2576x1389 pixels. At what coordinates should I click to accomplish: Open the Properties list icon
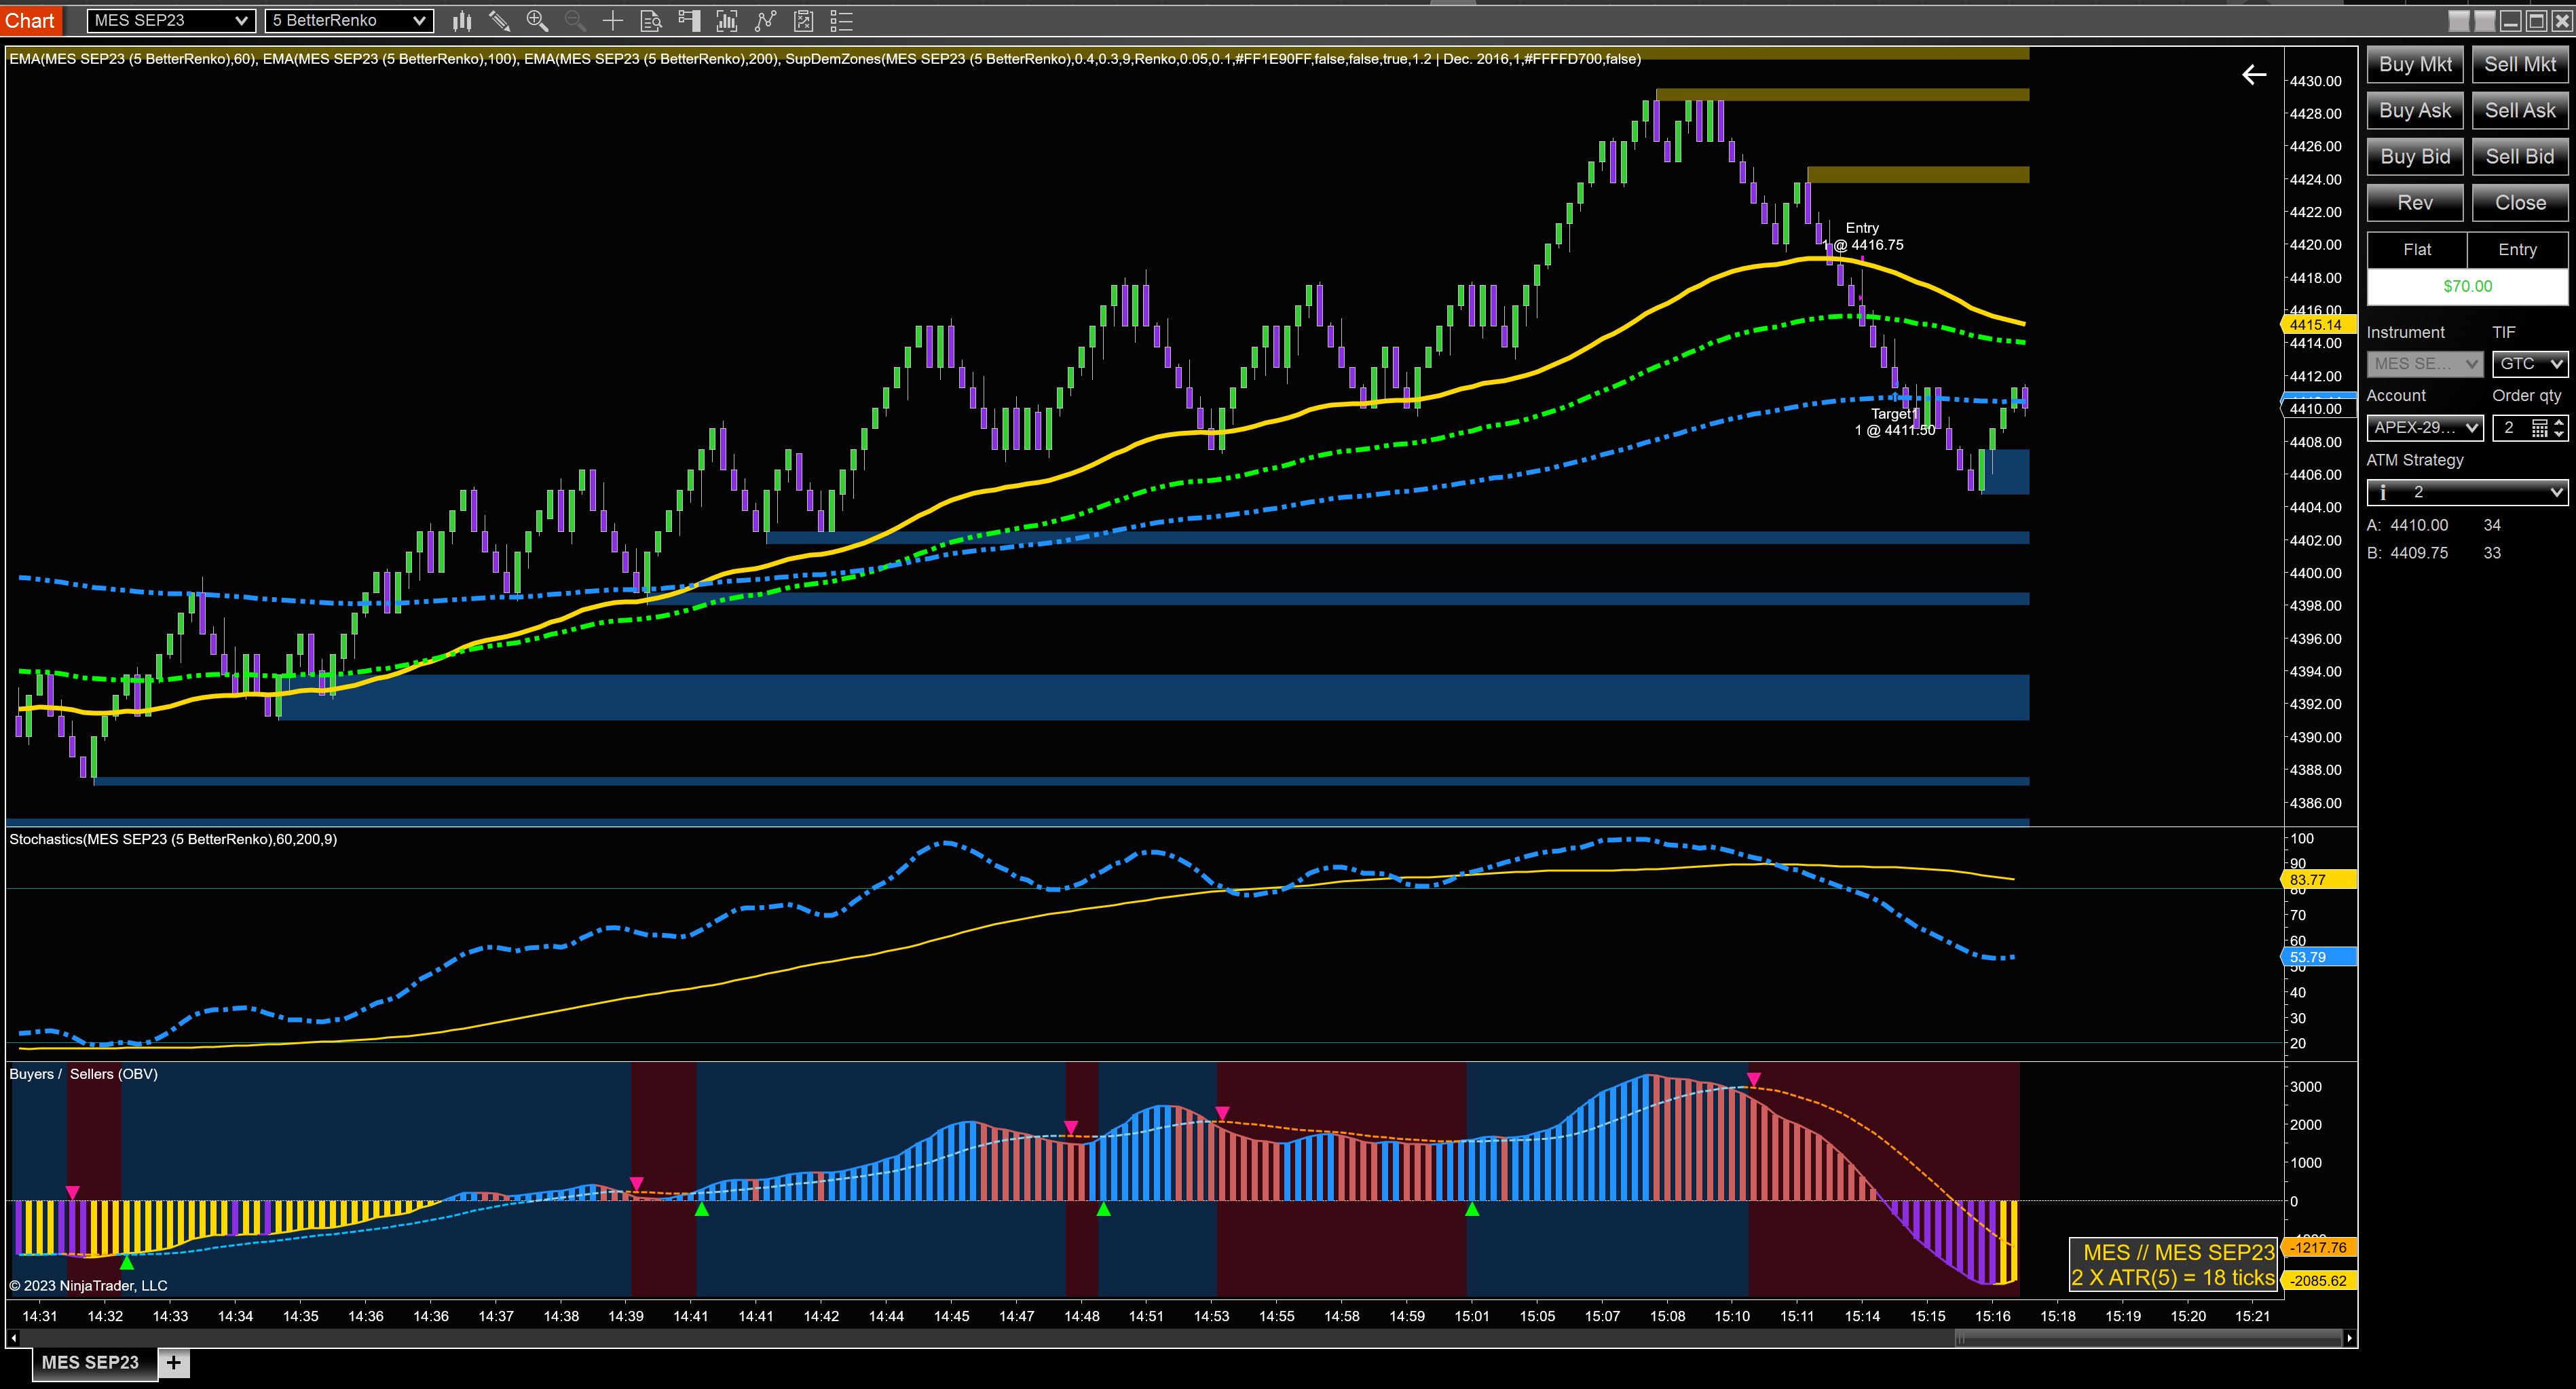(841, 20)
